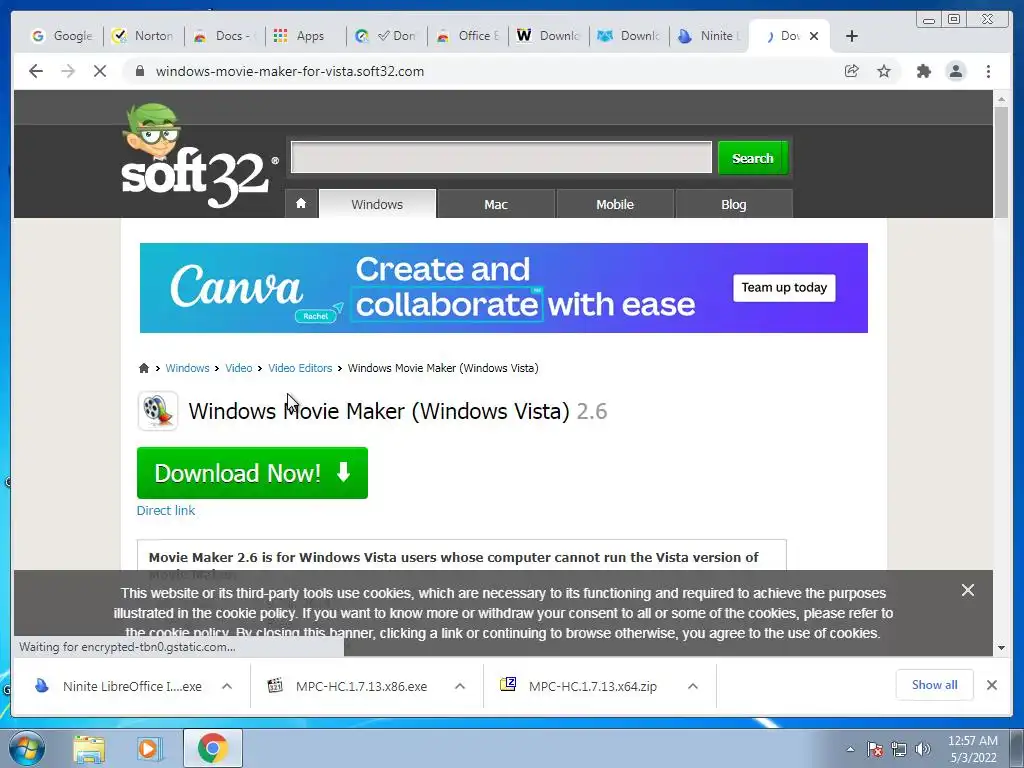Image resolution: width=1024 pixels, height=768 pixels.
Task: Expand options for MPC-HC x86.exe download
Action: pyautogui.click(x=460, y=686)
